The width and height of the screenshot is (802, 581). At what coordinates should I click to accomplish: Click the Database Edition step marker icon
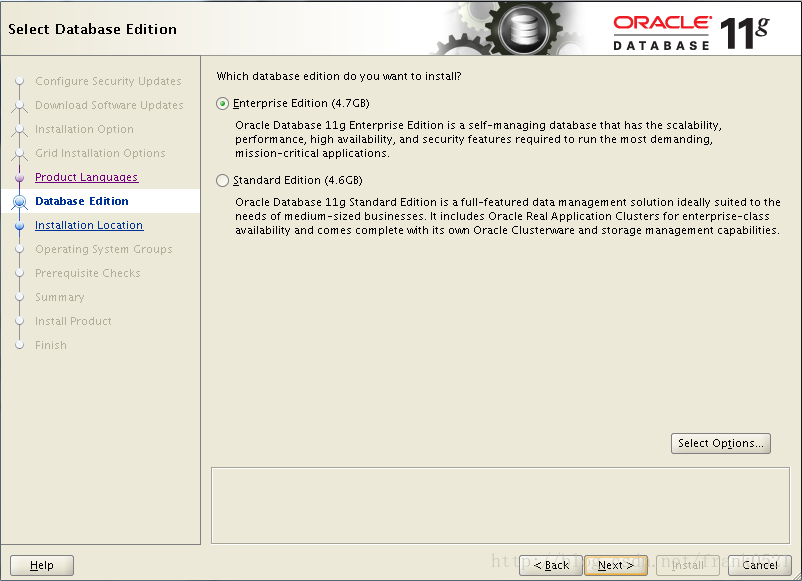point(19,202)
